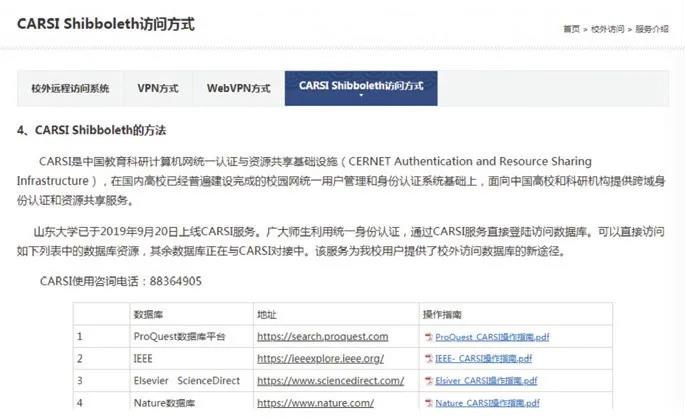Image resolution: width=685 pixels, height=418 pixels.
Task: Click the PDF icon beside Elsiver guide
Action: click(429, 381)
